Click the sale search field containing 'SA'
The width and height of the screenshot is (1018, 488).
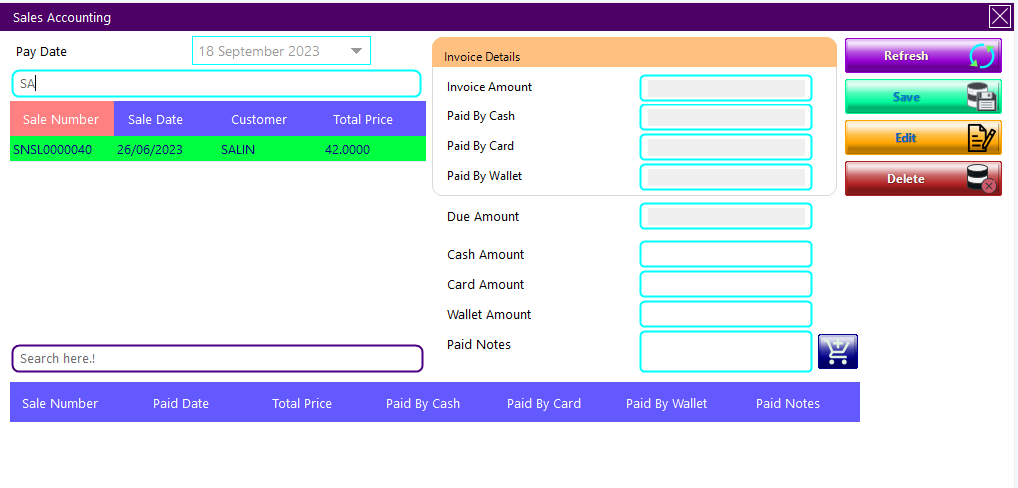click(217, 84)
